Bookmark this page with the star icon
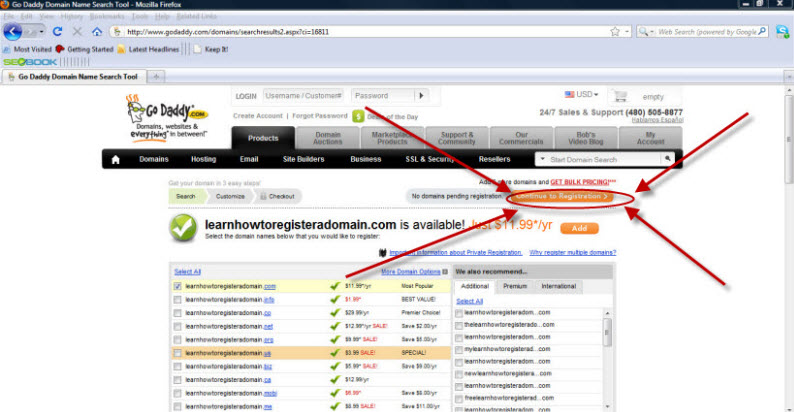Viewport: 794px width, 412px height. [x=615, y=31]
